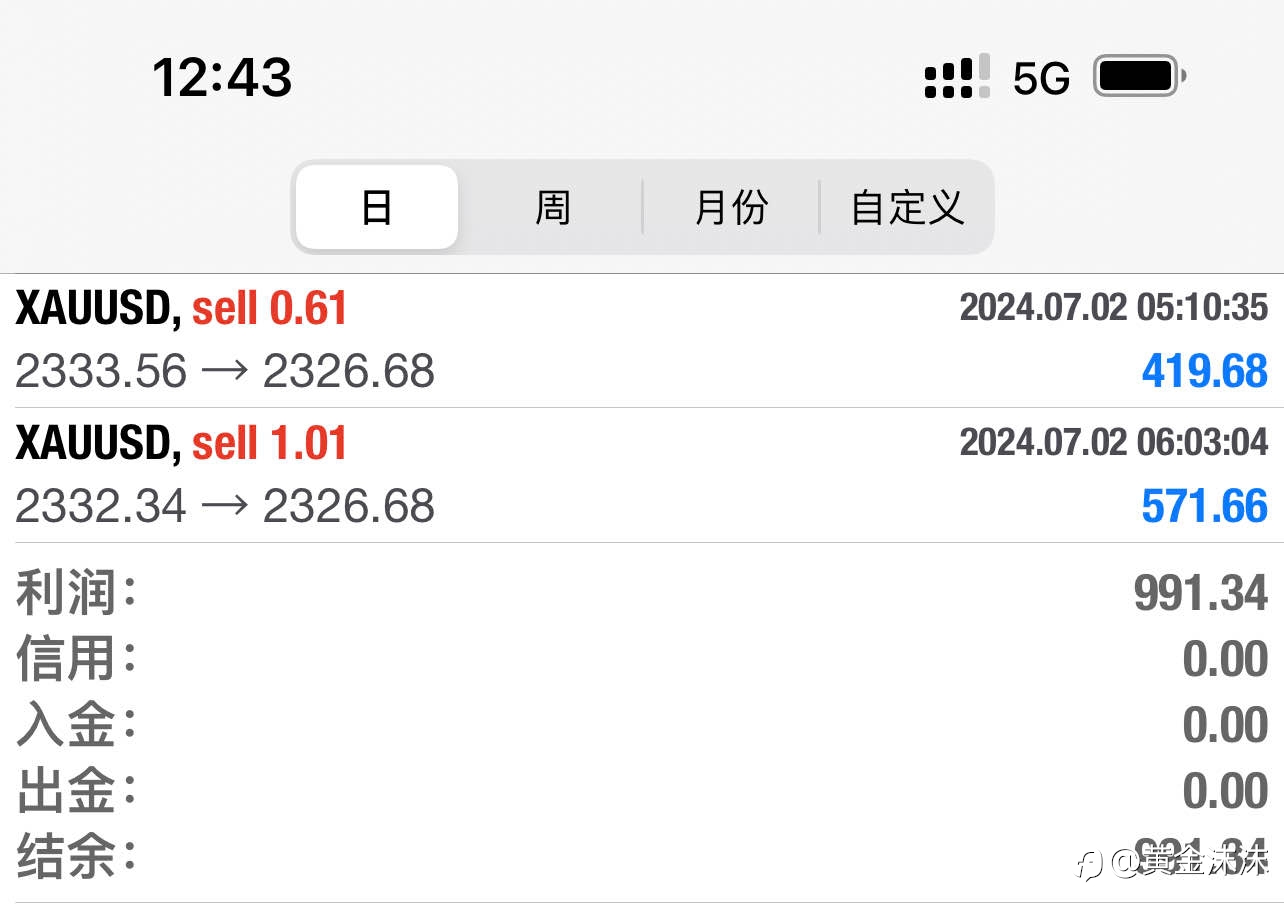Tap the 2332.34 → 2326.68 price line
Viewport: 1284px width, 915px height.
coord(225,507)
